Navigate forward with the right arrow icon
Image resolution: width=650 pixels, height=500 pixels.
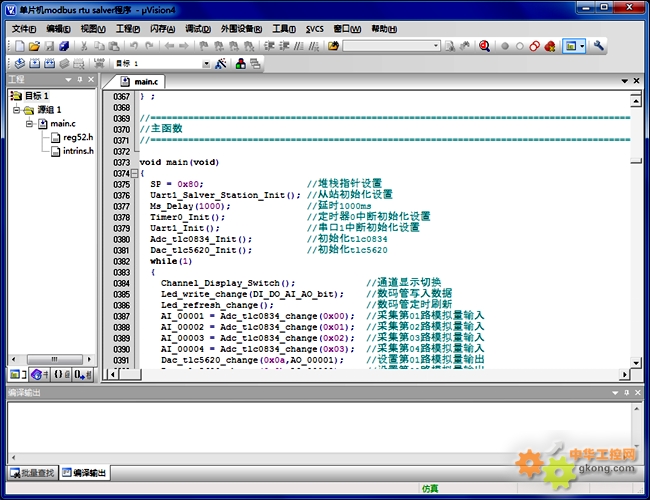184,46
